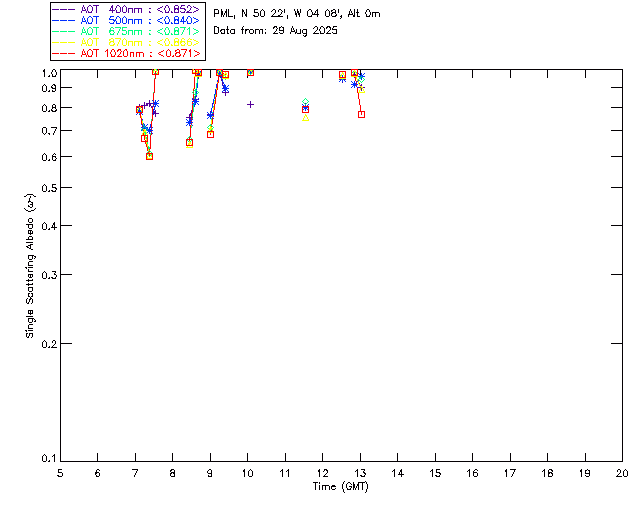Click the y-axis tick label 1.0

pyautogui.click(x=49, y=73)
